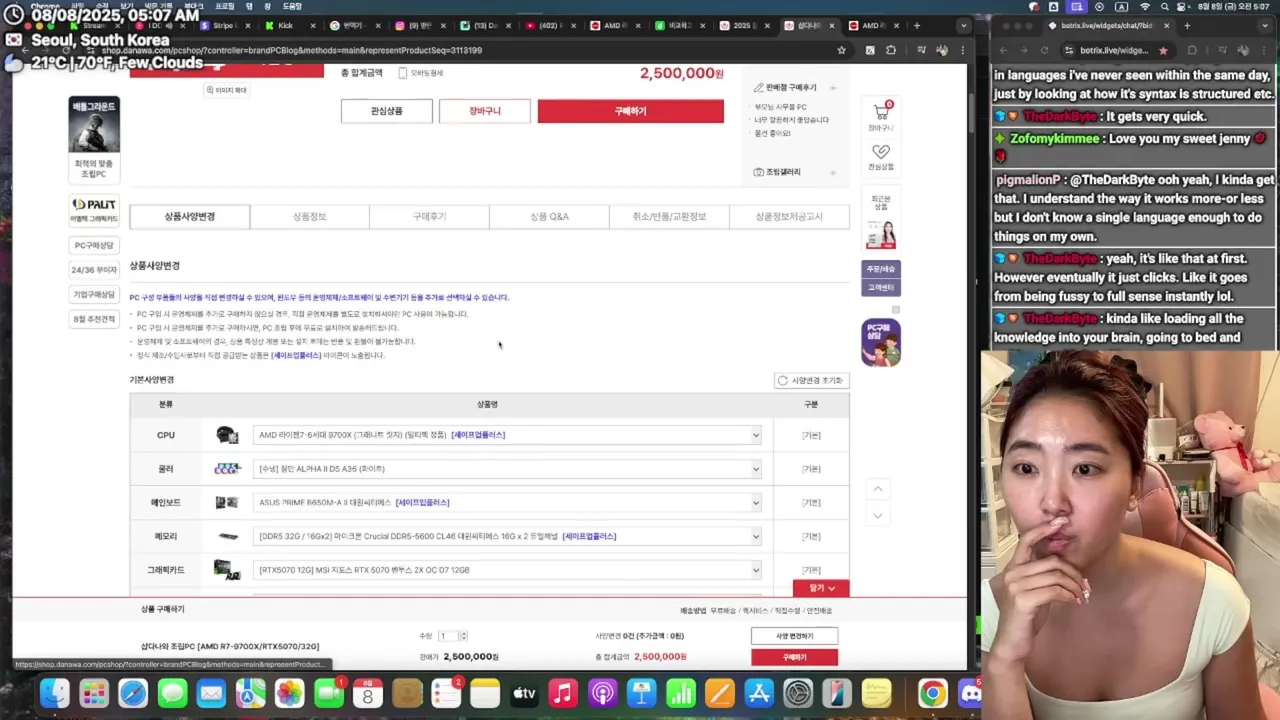Open the 메모리 memory dropdown
This screenshot has height=720, width=1280.
[x=507, y=537]
